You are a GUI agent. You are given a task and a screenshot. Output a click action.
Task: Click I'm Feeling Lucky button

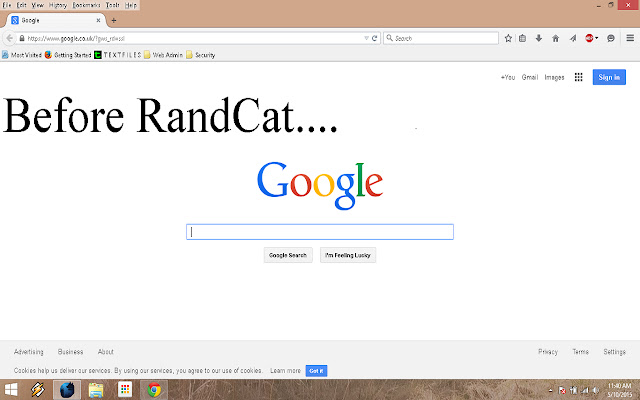click(x=348, y=255)
